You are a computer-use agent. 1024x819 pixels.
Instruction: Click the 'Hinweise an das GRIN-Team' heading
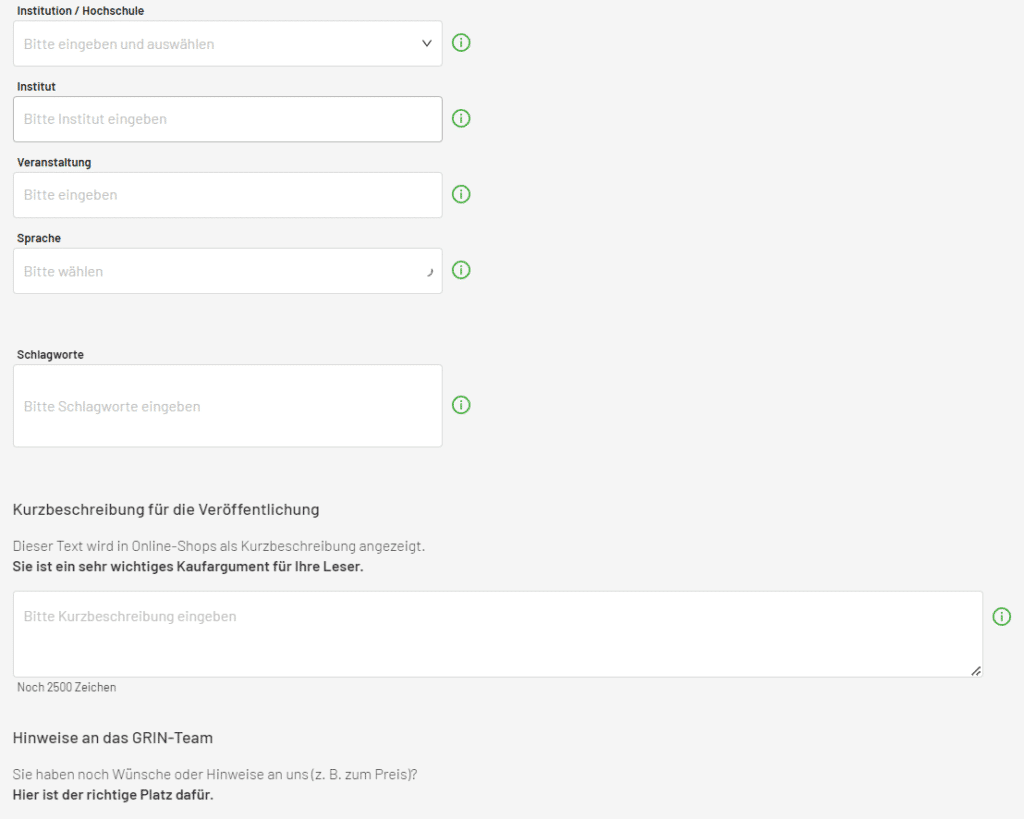pyautogui.click(x=113, y=738)
